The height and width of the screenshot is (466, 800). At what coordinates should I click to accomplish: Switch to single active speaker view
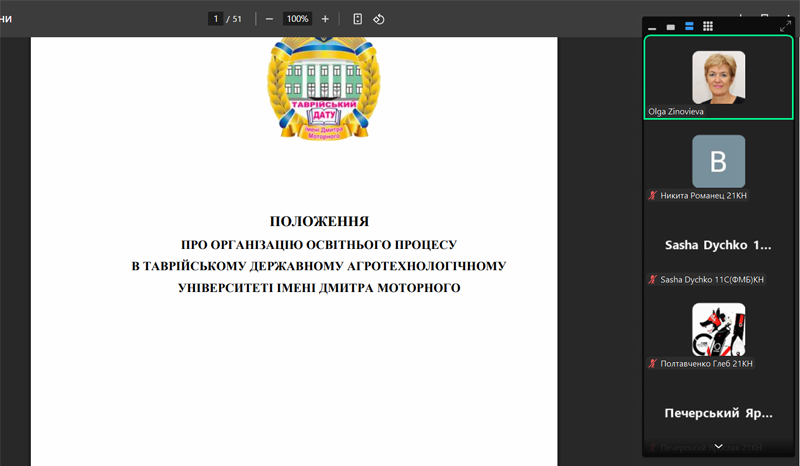pos(671,27)
